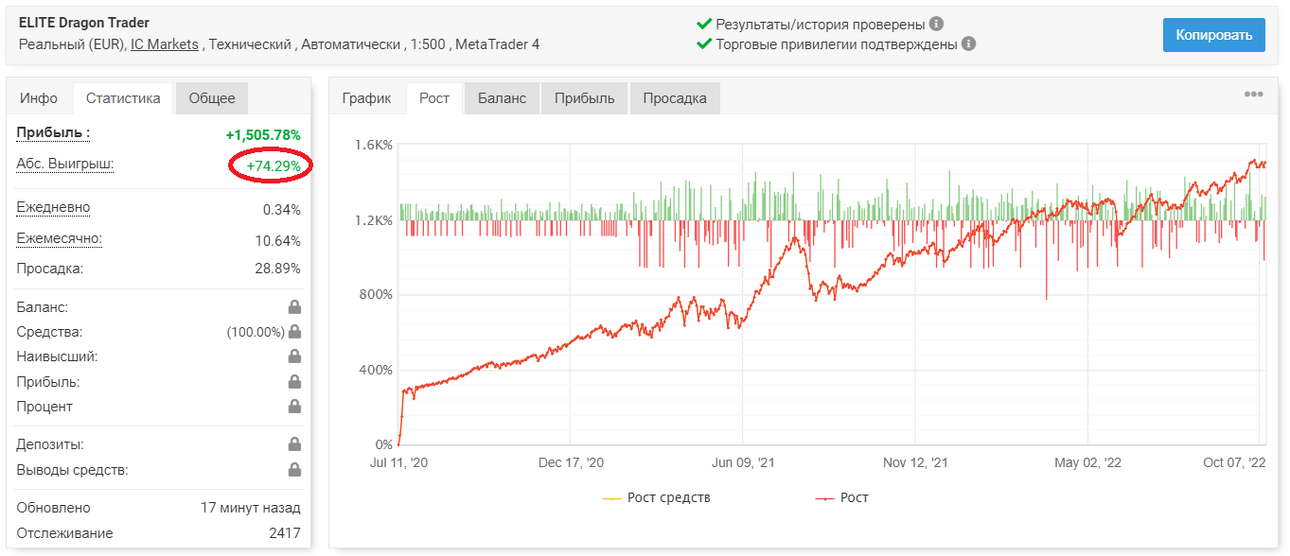Switch chart to Баланс tab
The image size is (1290, 556).
(x=502, y=98)
